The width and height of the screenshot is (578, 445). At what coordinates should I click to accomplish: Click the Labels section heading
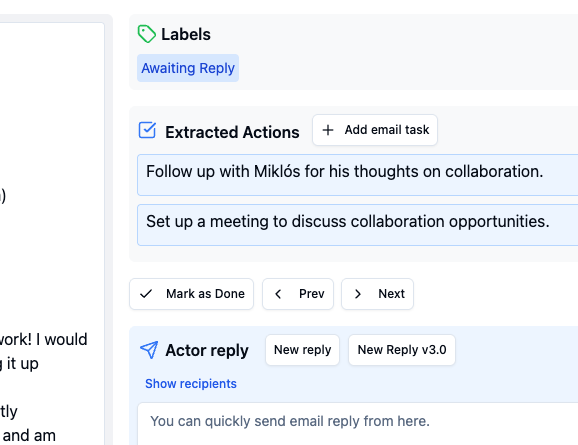[186, 34]
